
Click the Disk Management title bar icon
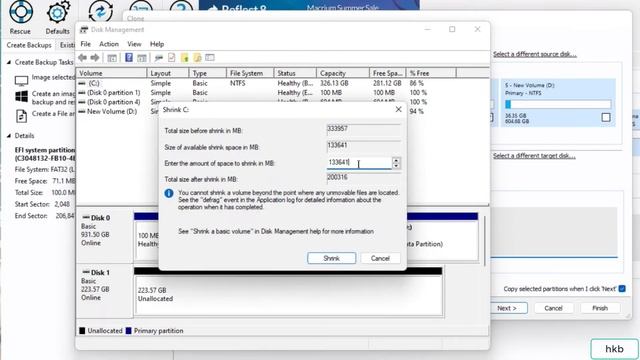[84, 30]
